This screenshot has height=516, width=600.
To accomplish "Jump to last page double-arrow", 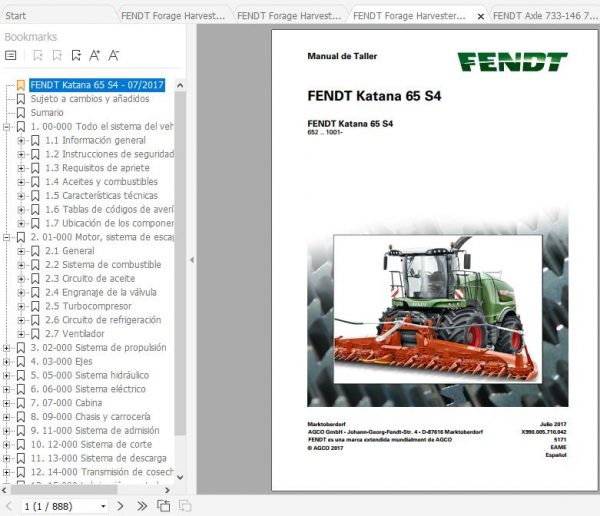I will click(x=142, y=506).
